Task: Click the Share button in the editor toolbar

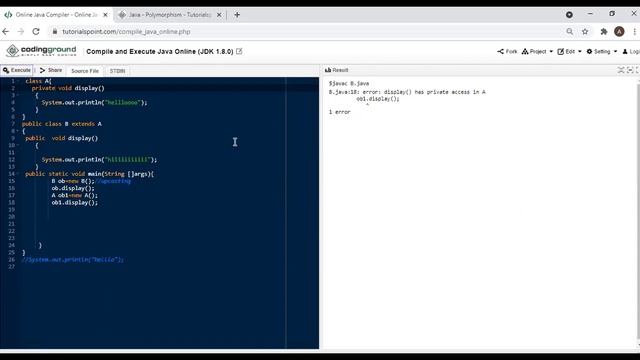Action: tap(51, 70)
